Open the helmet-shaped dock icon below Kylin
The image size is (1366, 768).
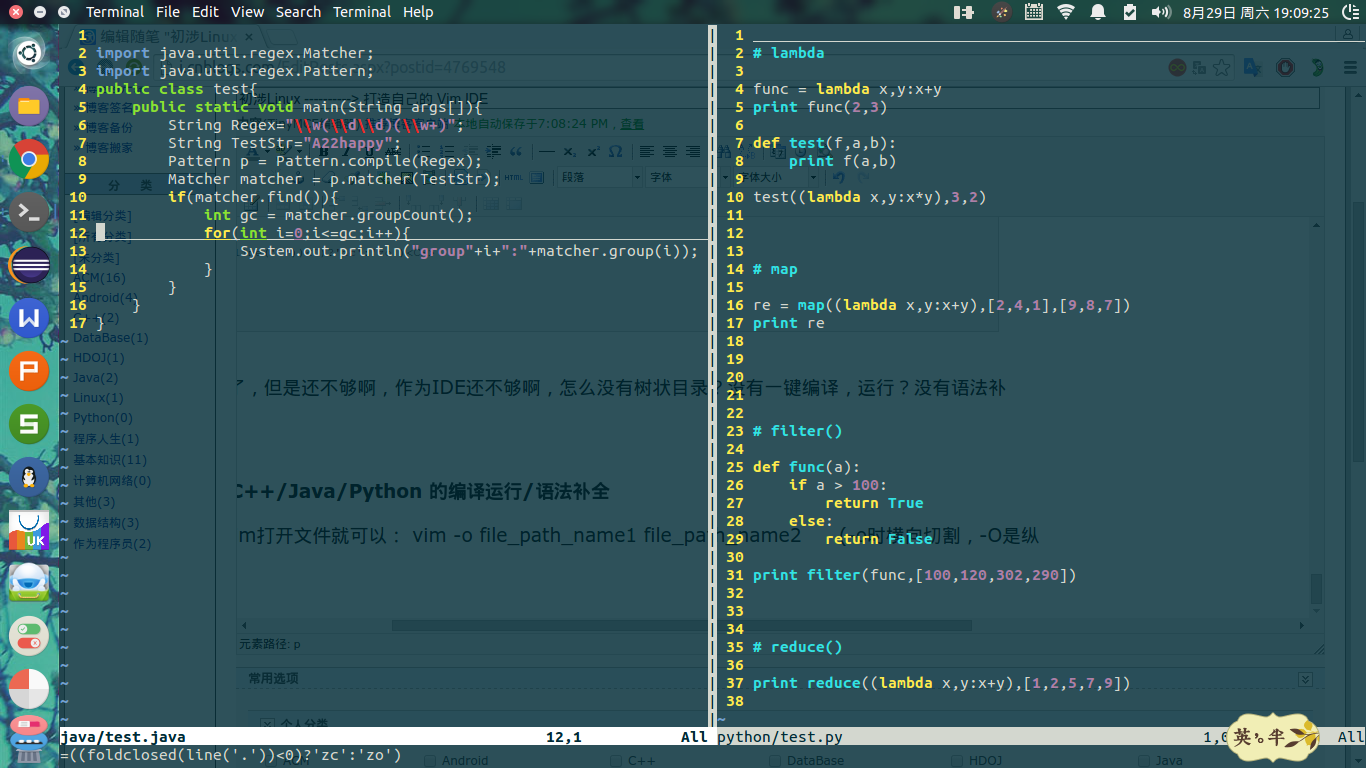coord(29,583)
